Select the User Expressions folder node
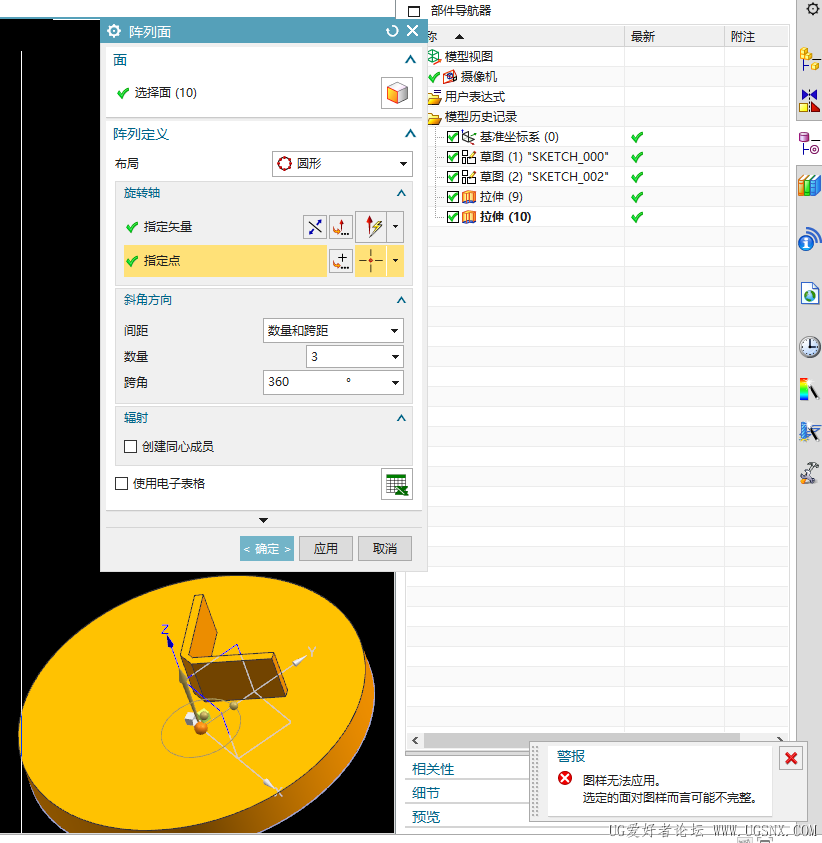The width and height of the screenshot is (822, 843). click(x=475, y=97)
